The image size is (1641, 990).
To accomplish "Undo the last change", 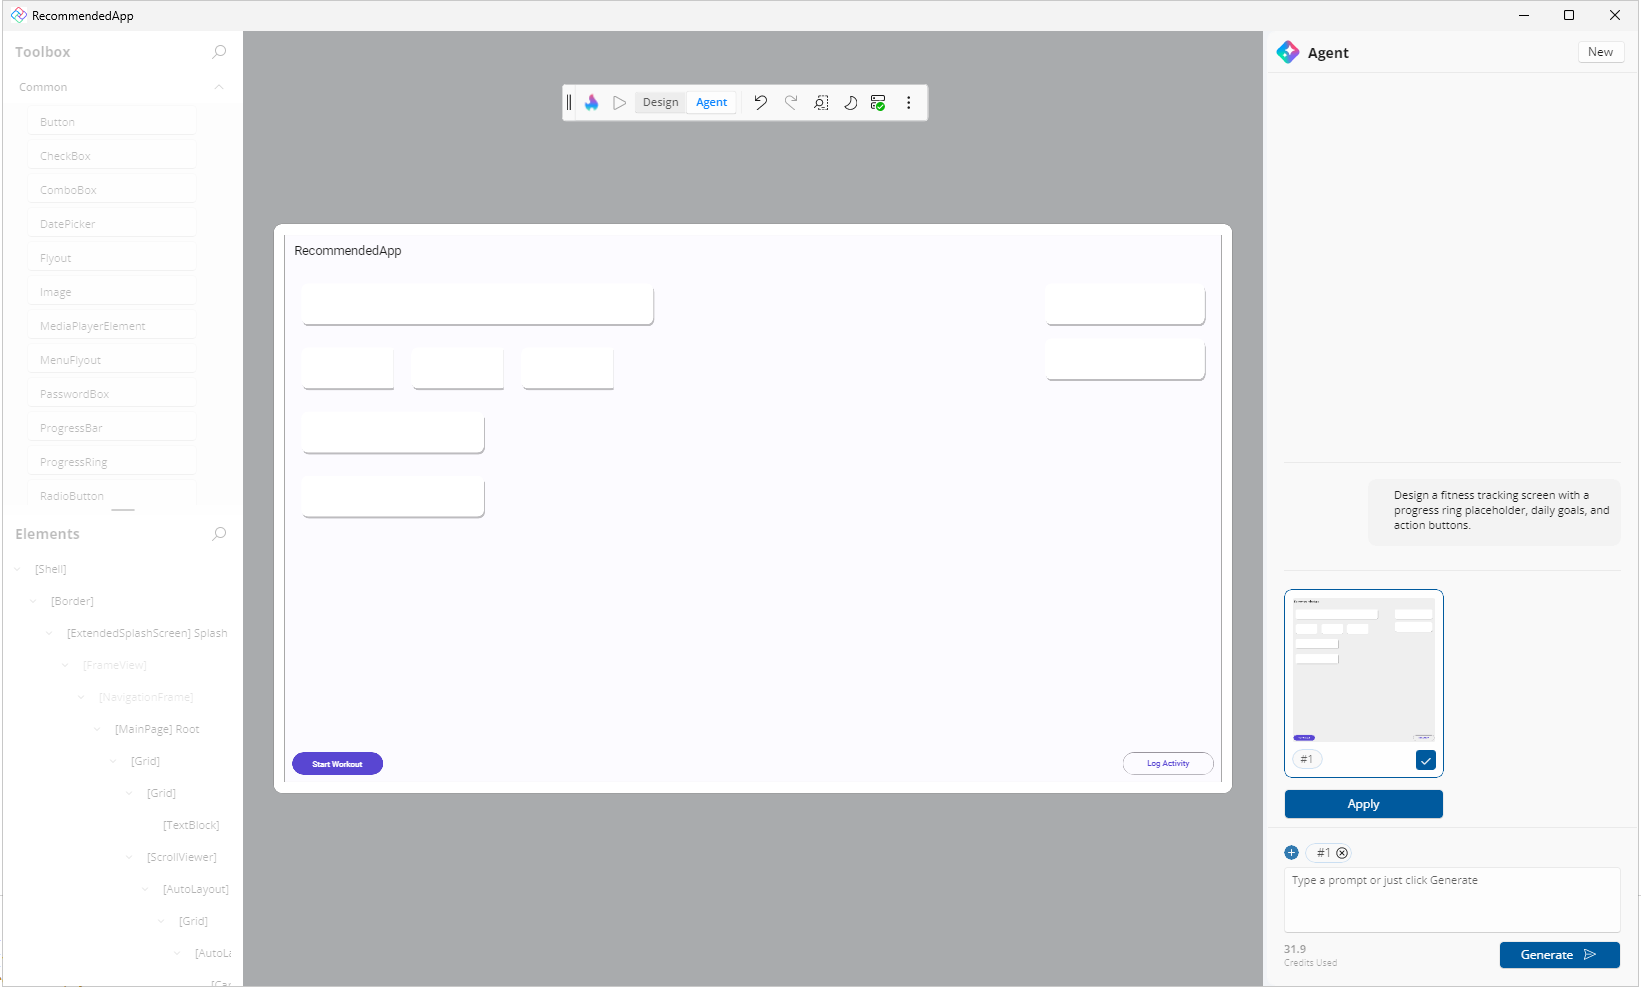I will [x=760, y=103].
